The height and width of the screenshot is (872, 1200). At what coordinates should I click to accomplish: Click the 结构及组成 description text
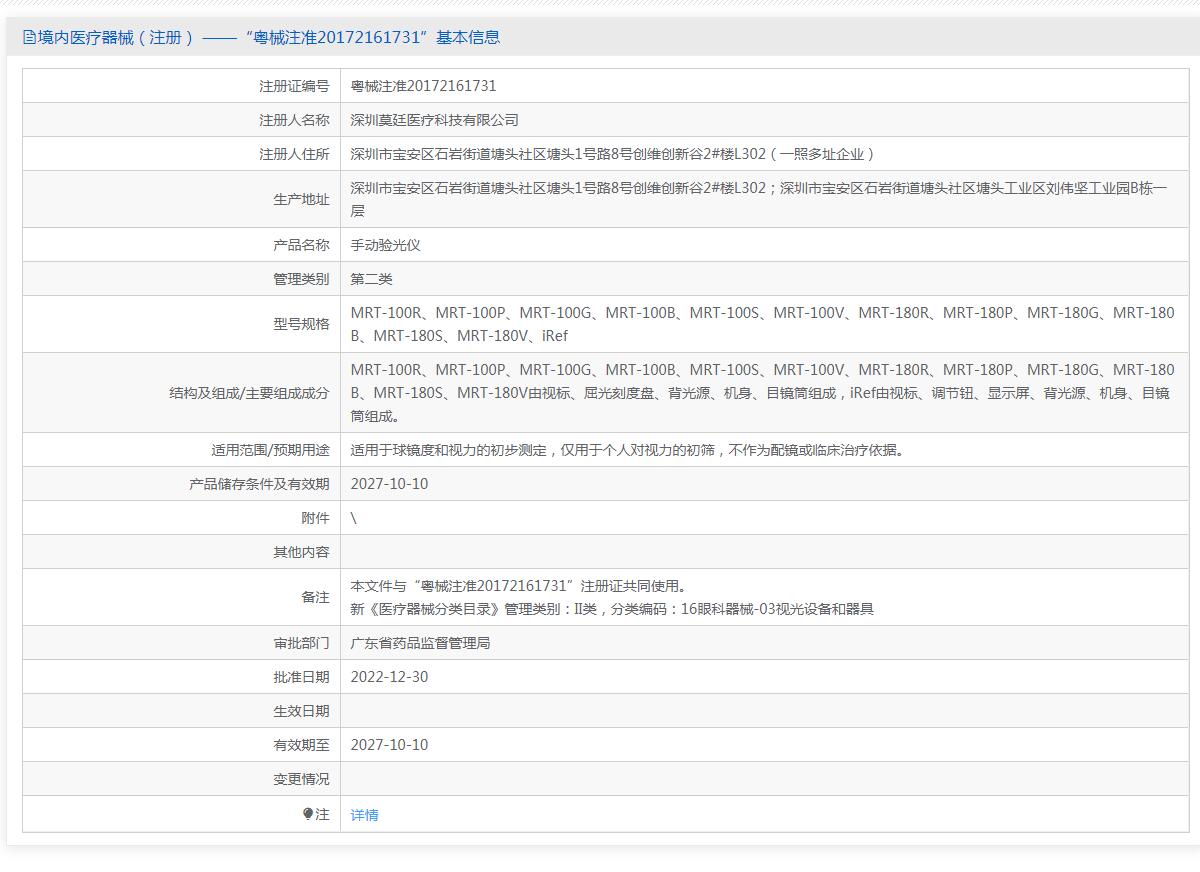762,393
